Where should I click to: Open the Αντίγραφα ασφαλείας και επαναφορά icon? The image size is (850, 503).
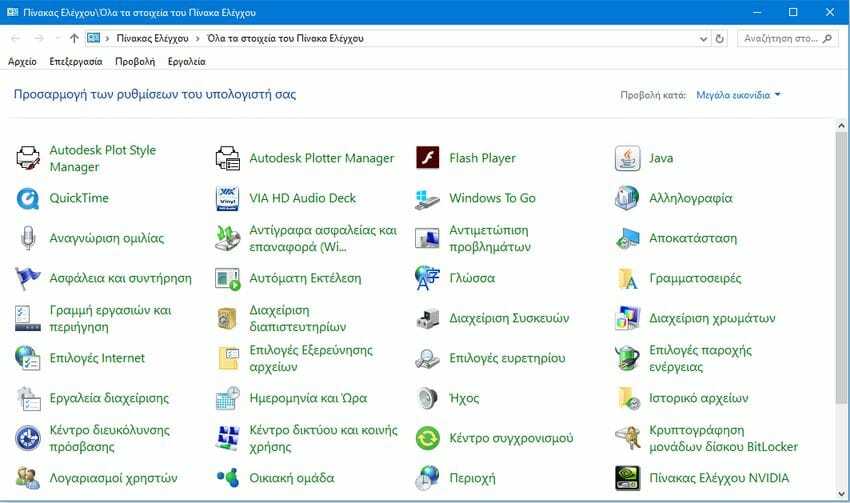pos(228,238)
